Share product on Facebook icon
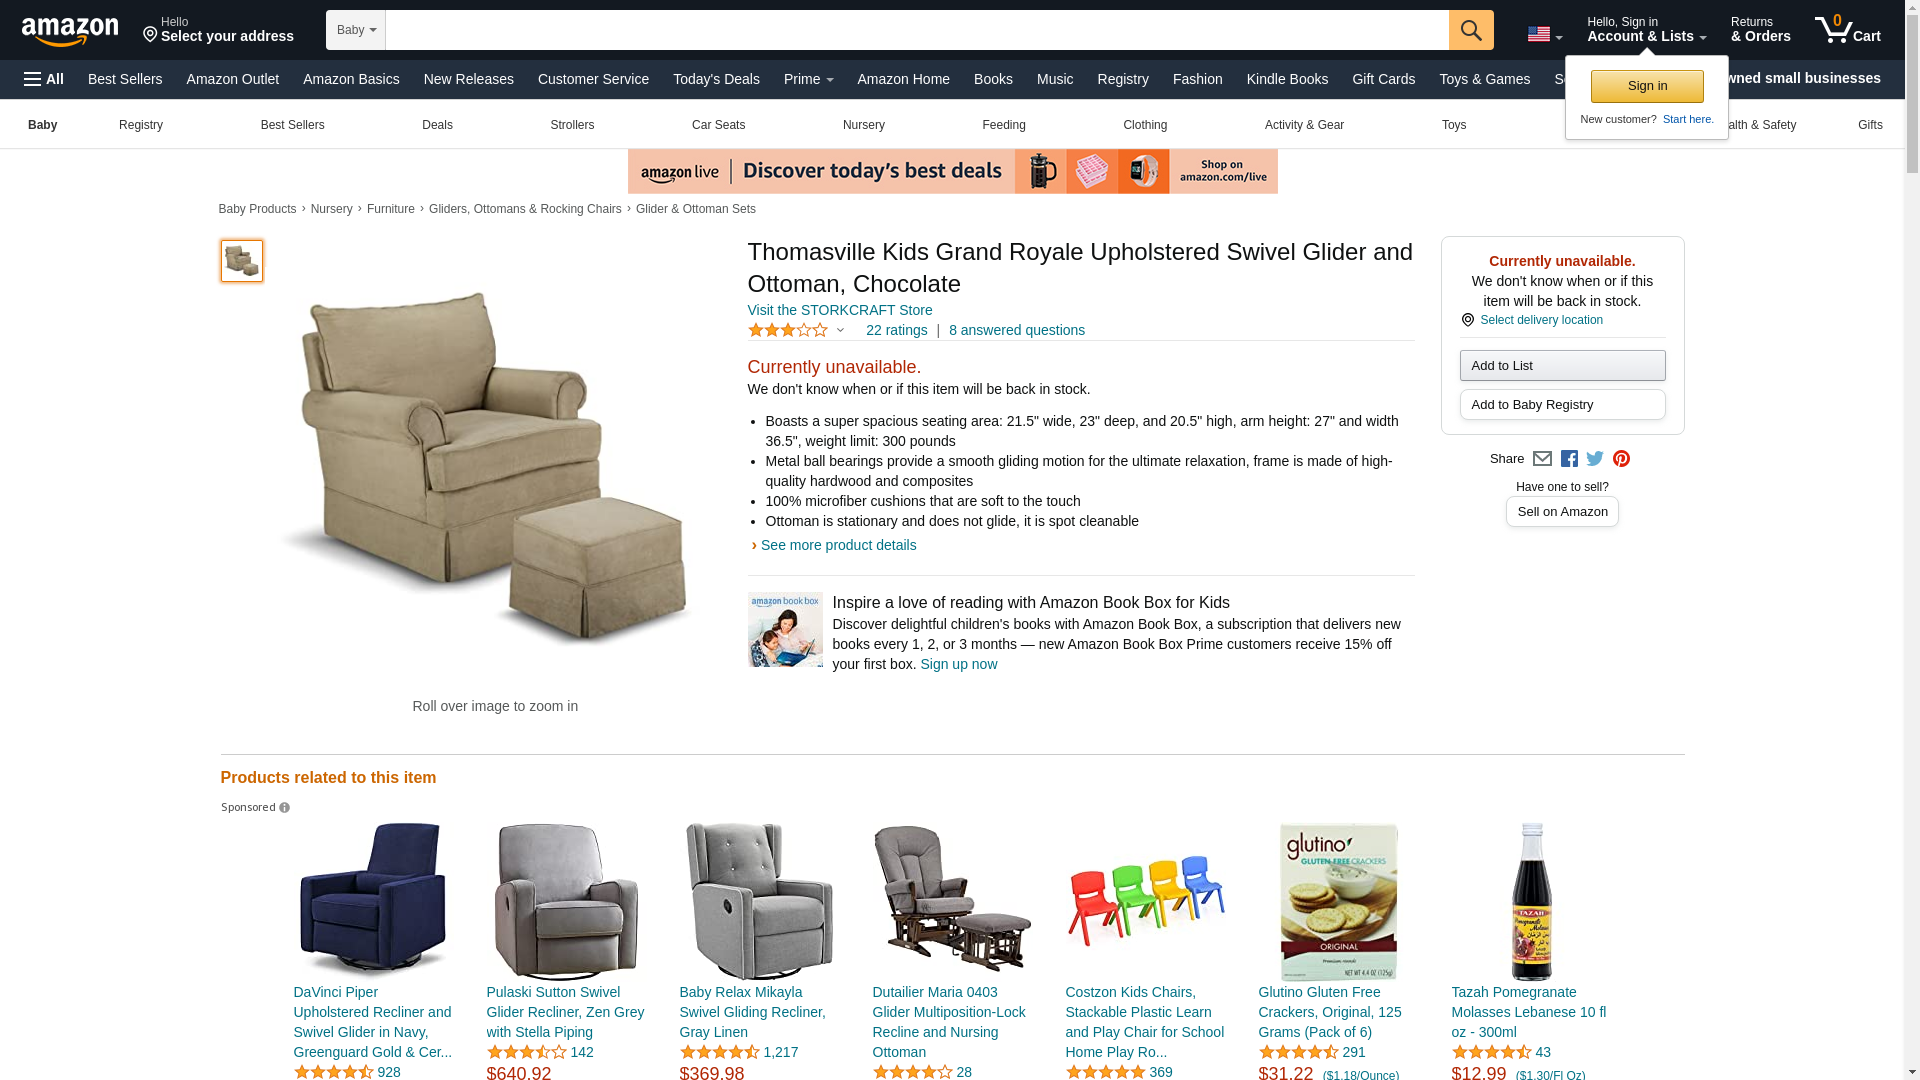 point(1569,459)
